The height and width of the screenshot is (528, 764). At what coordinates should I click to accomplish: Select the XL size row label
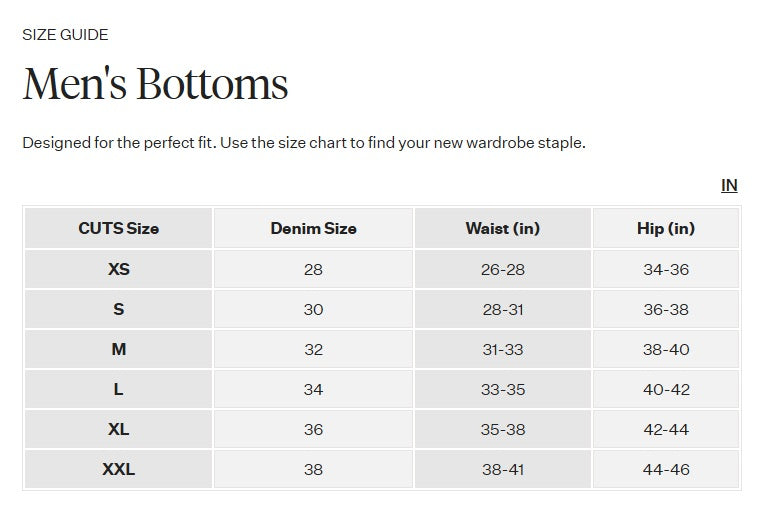[118, 429]
